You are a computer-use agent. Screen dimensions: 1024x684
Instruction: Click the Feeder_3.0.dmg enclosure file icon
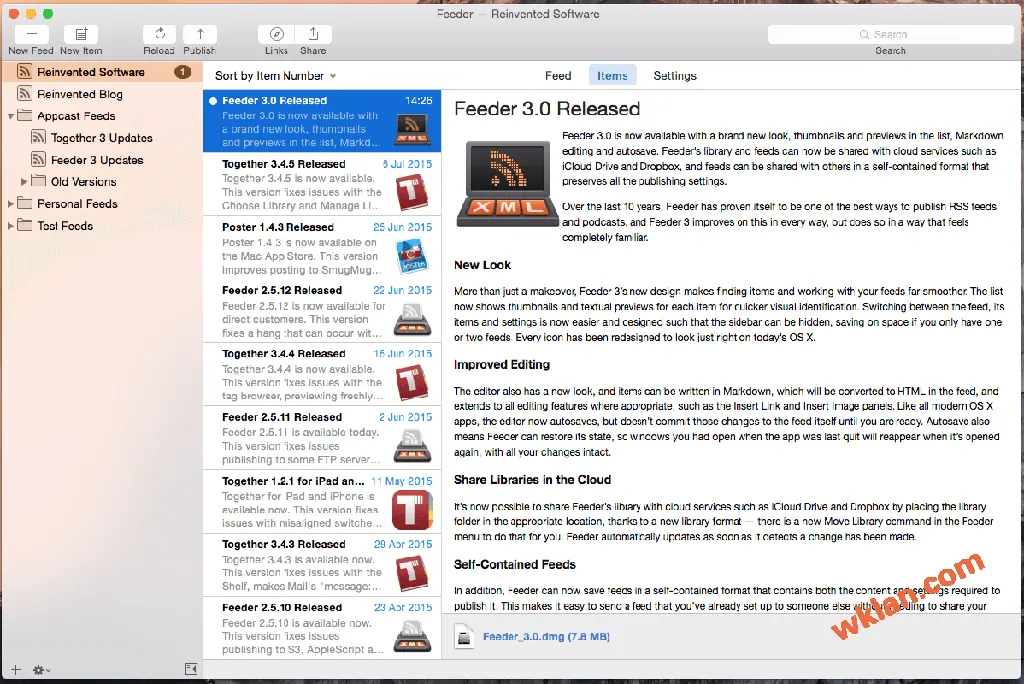[x=464, y=636]
